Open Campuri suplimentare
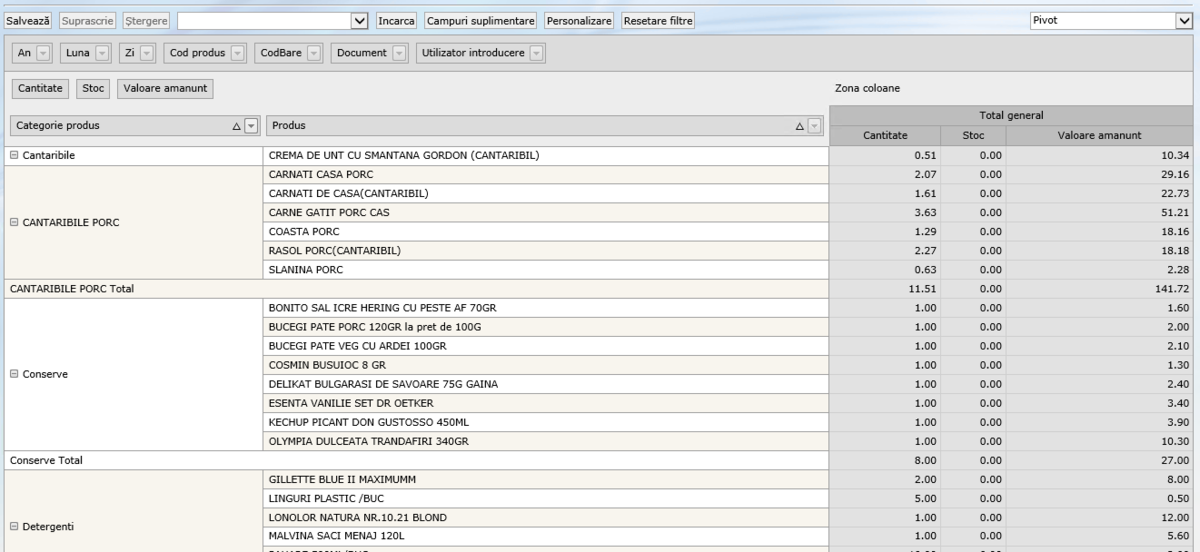 click(481, 20)
